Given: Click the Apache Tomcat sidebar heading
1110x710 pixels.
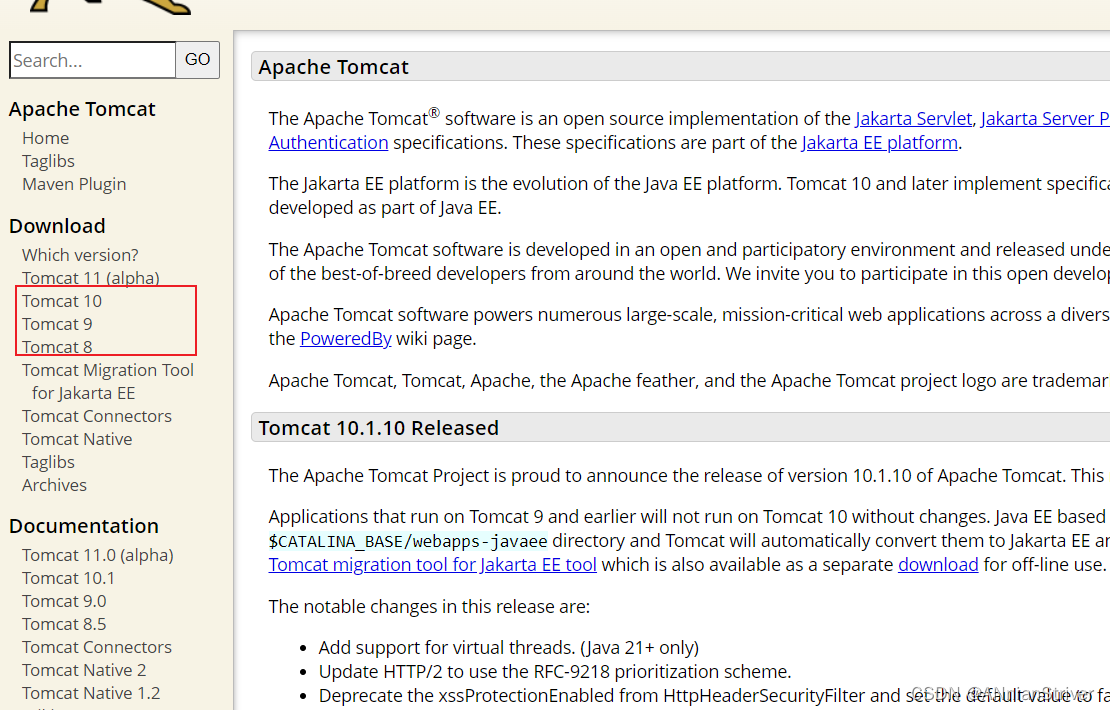Looking at the screenshot, I should (82, 109).
